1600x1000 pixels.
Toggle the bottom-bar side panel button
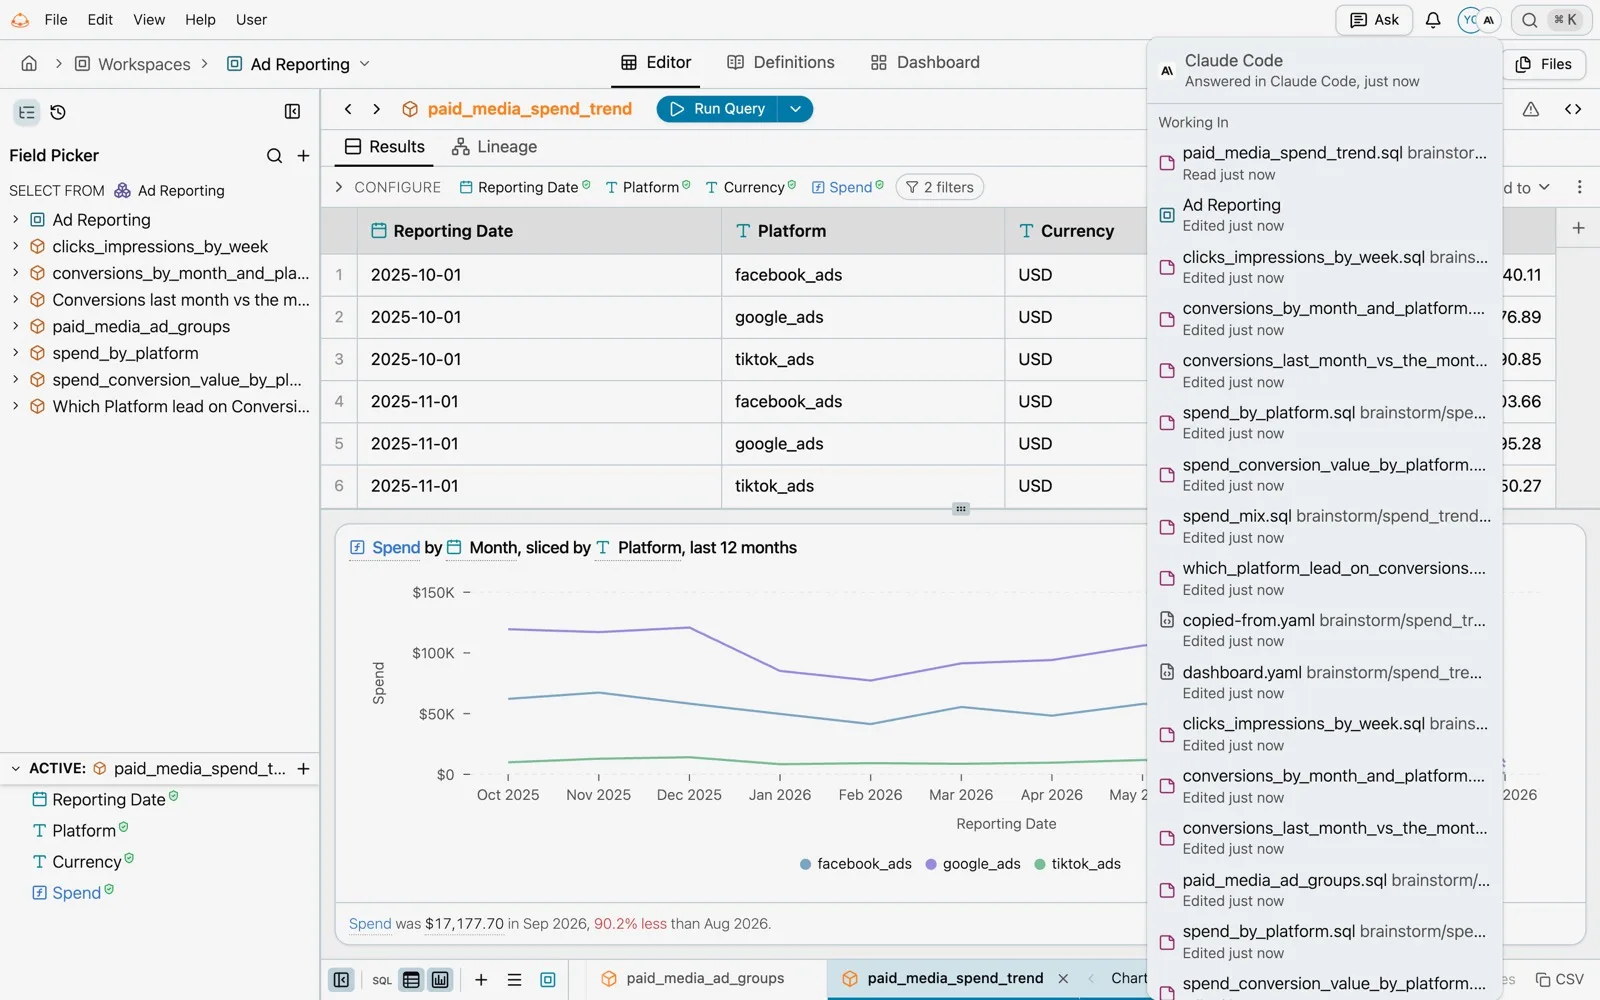tap(341, 980)
